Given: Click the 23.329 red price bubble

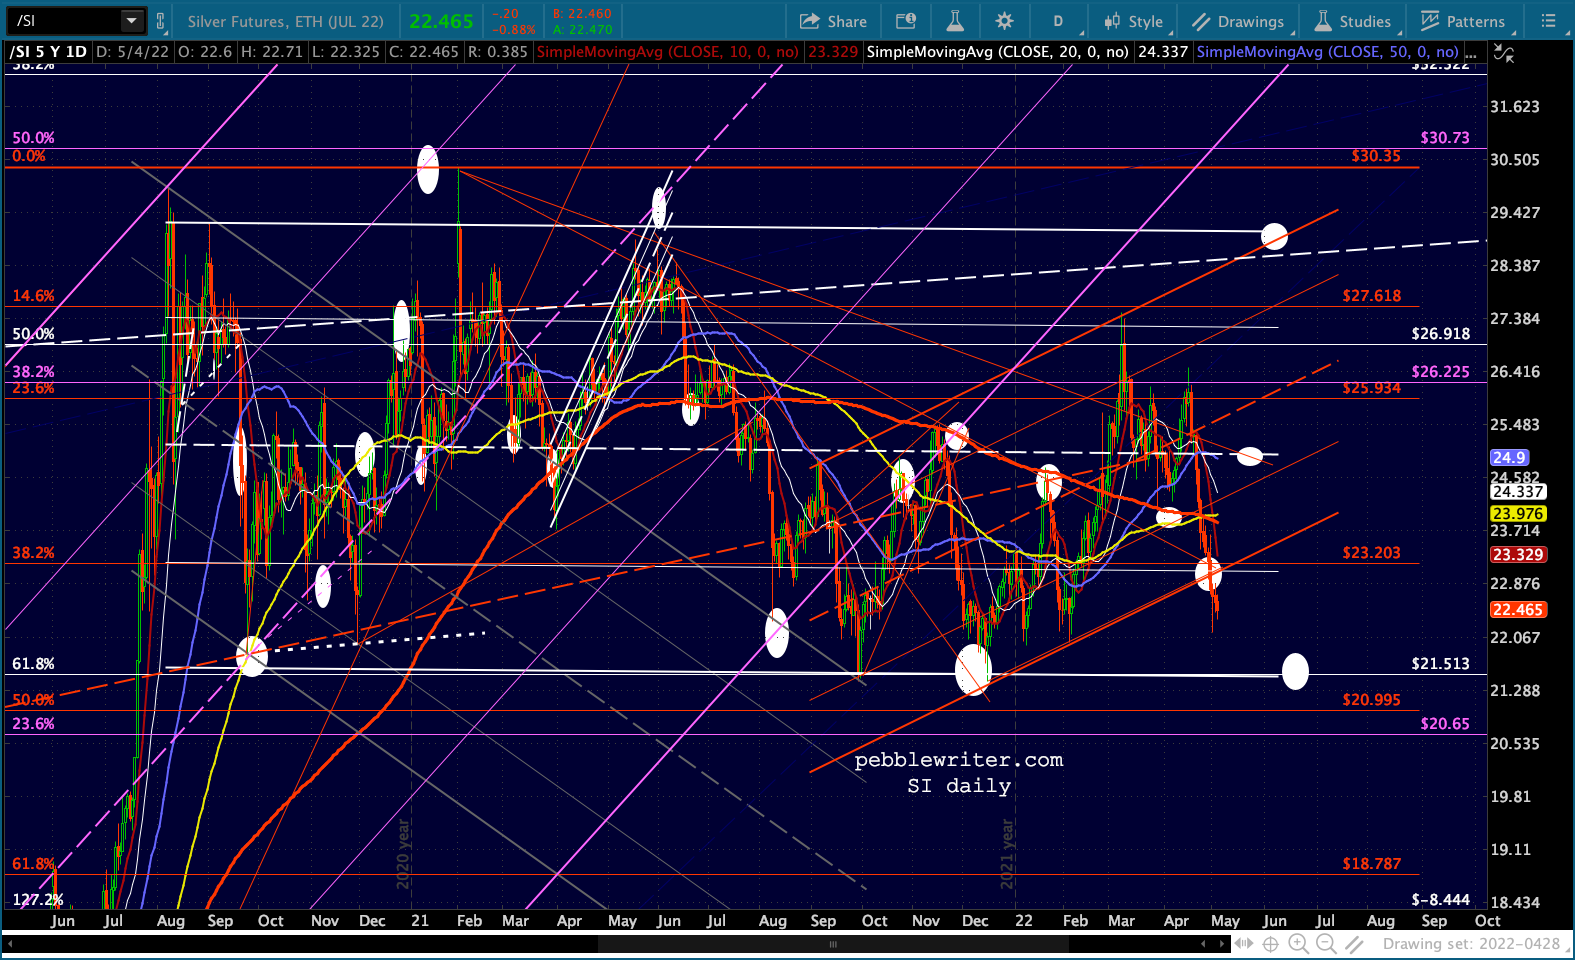Looking at the screenshot, I should 1518,554.
